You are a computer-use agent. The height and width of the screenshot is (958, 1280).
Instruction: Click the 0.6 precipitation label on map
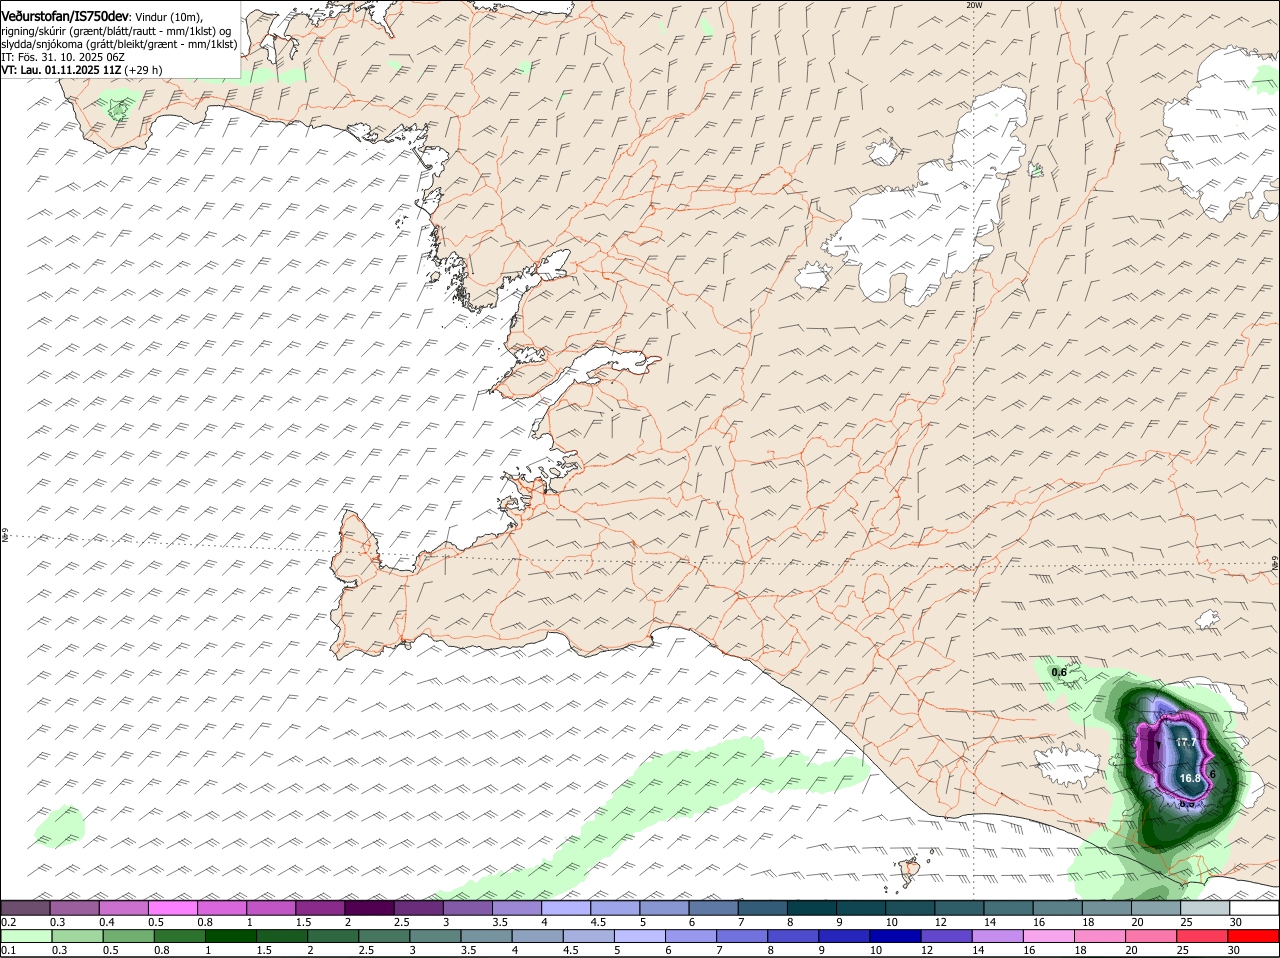pyautogui.click(x=1059, y=673)
